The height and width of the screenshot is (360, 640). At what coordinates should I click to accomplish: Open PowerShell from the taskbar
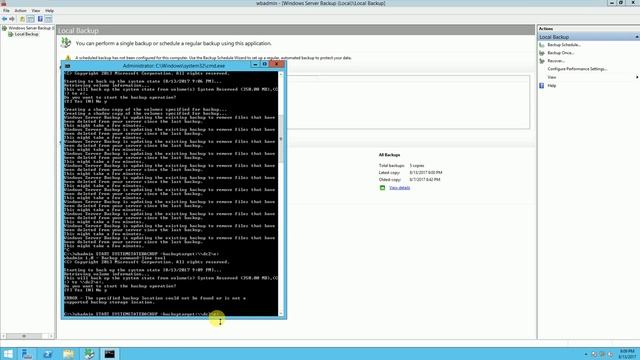click(x=48, y=354)
